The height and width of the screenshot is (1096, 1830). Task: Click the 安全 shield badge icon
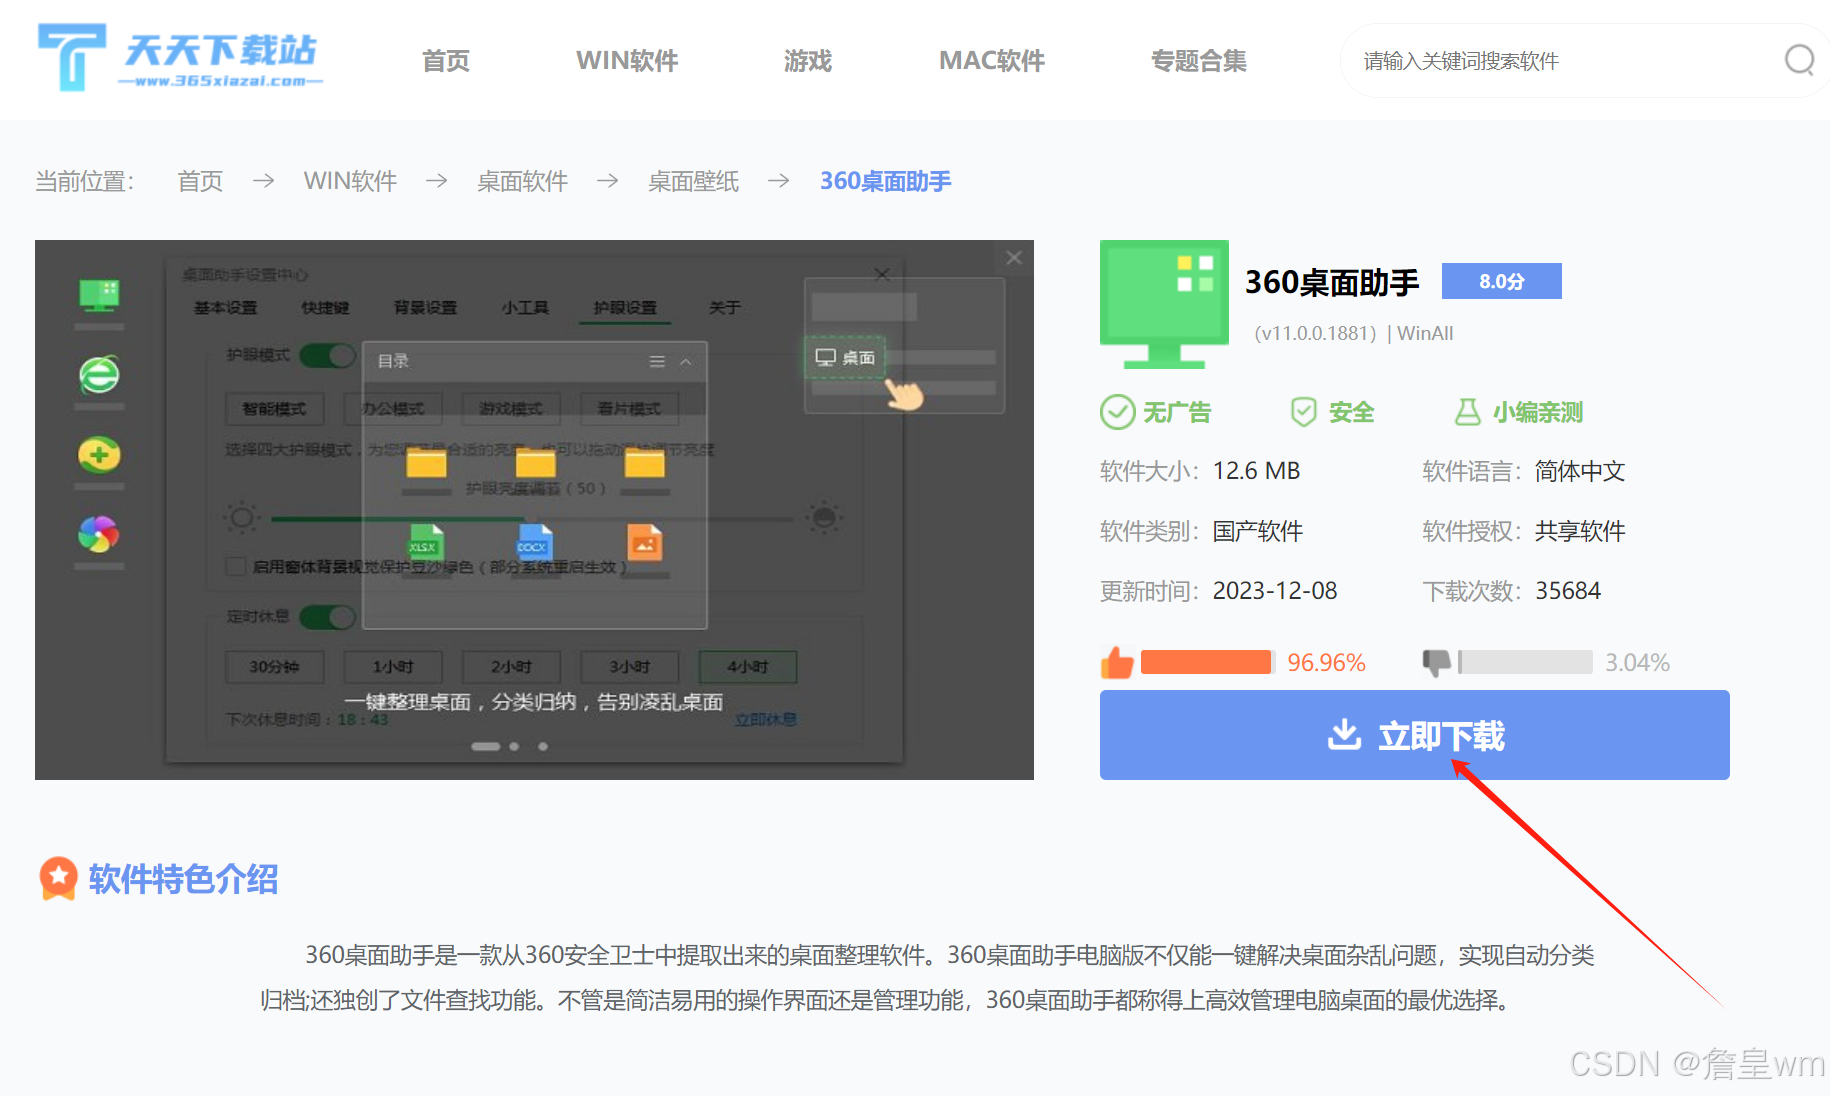(x=1304, y=412)
